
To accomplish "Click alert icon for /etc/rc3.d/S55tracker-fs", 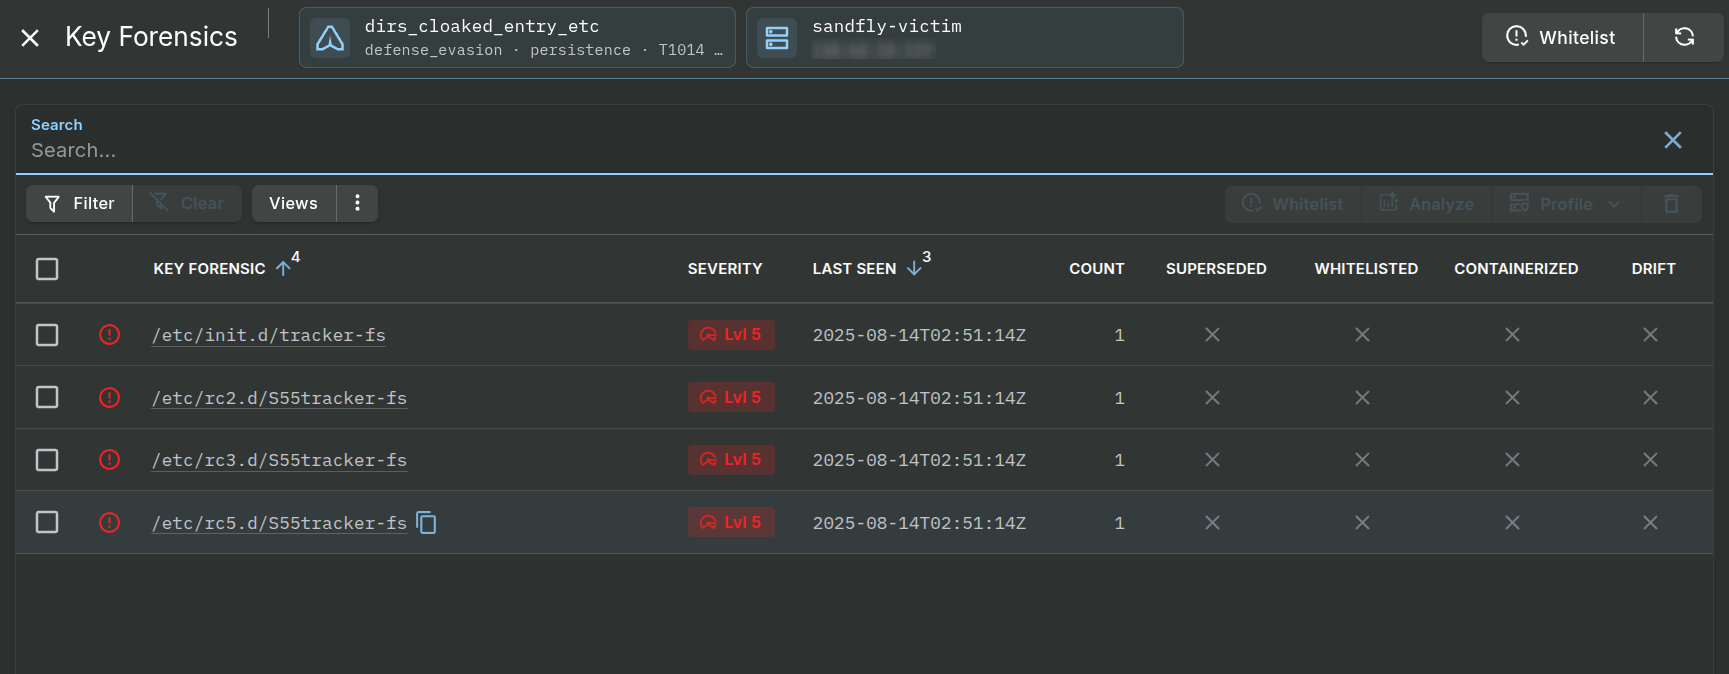I will click(110, 460).
